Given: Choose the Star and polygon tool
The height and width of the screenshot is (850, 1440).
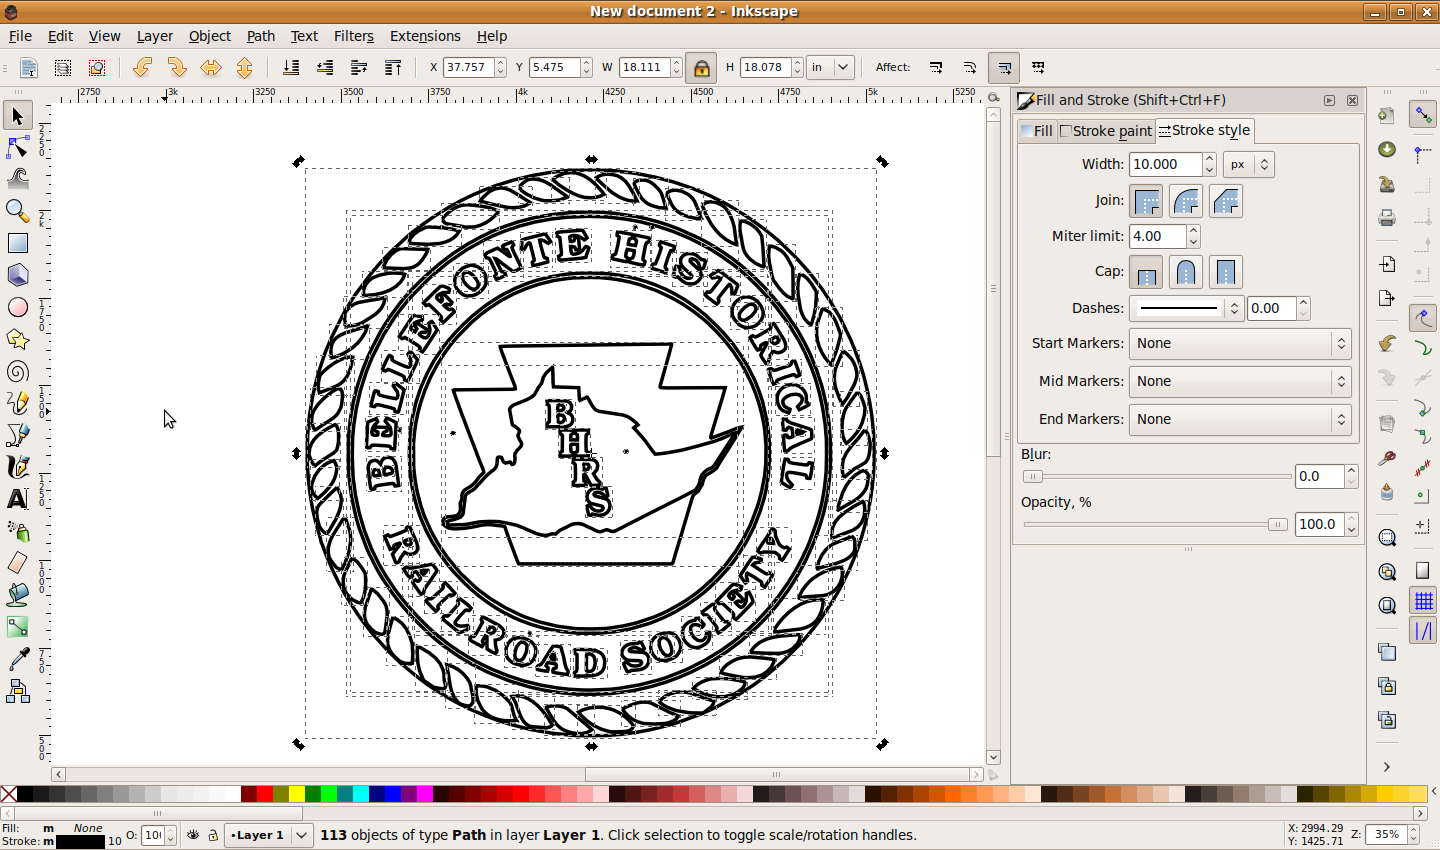Looking at the screenshot, I should pos(17,340).
